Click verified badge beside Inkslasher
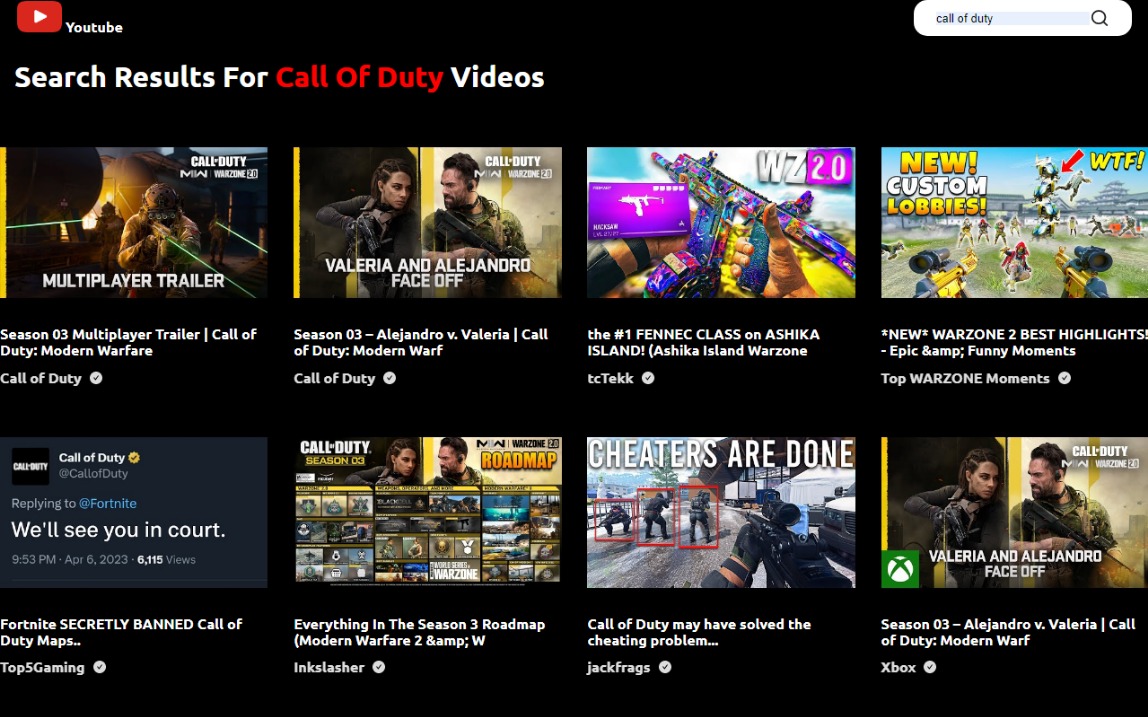 379,667
